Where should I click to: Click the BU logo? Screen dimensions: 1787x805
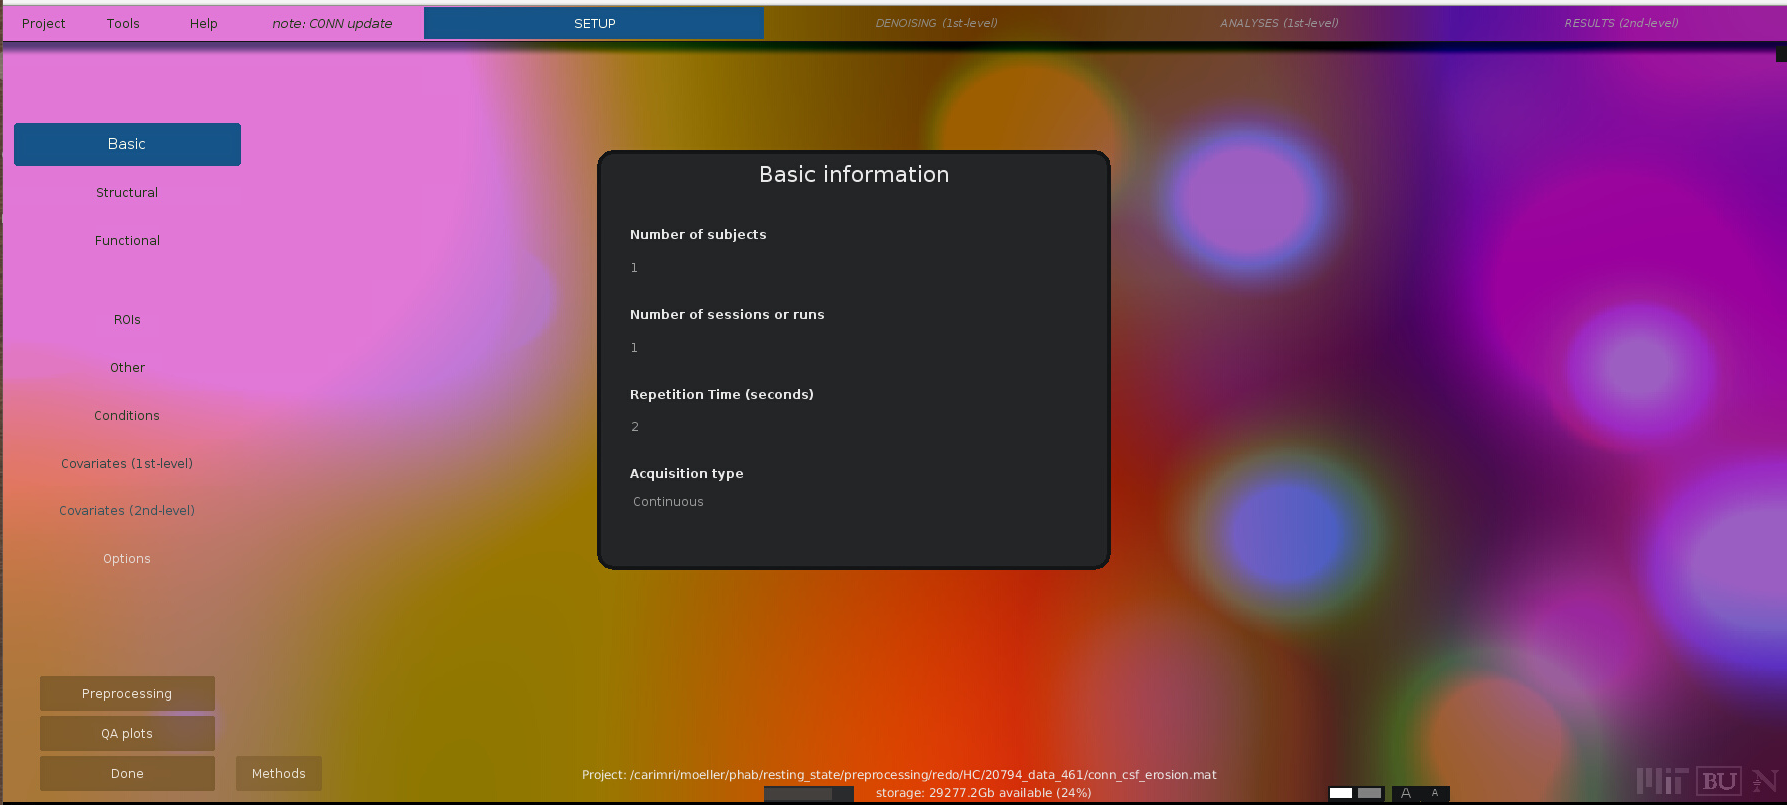click(1719, 781)
